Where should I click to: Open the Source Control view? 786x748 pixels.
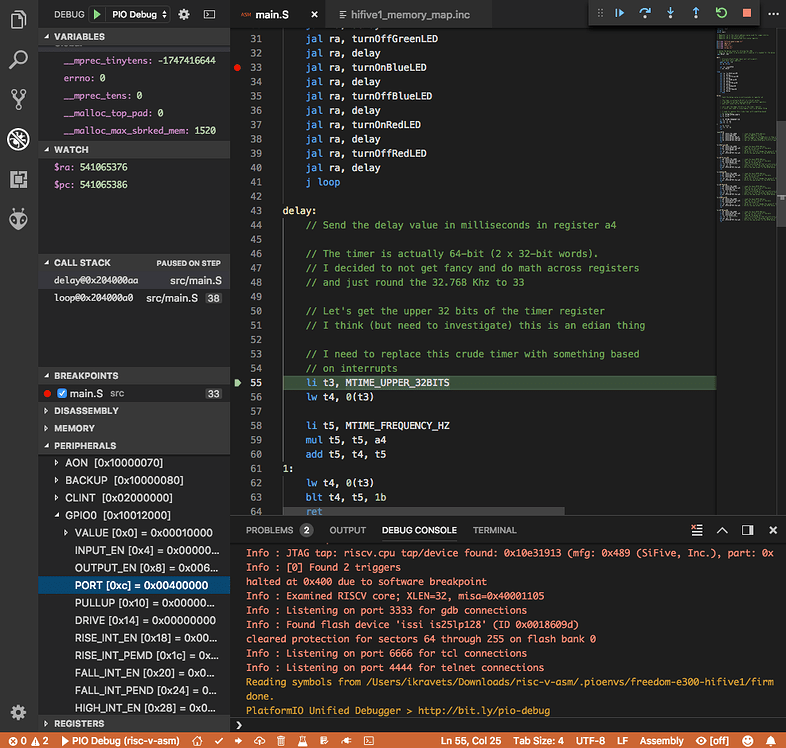(x=19, y=99)
